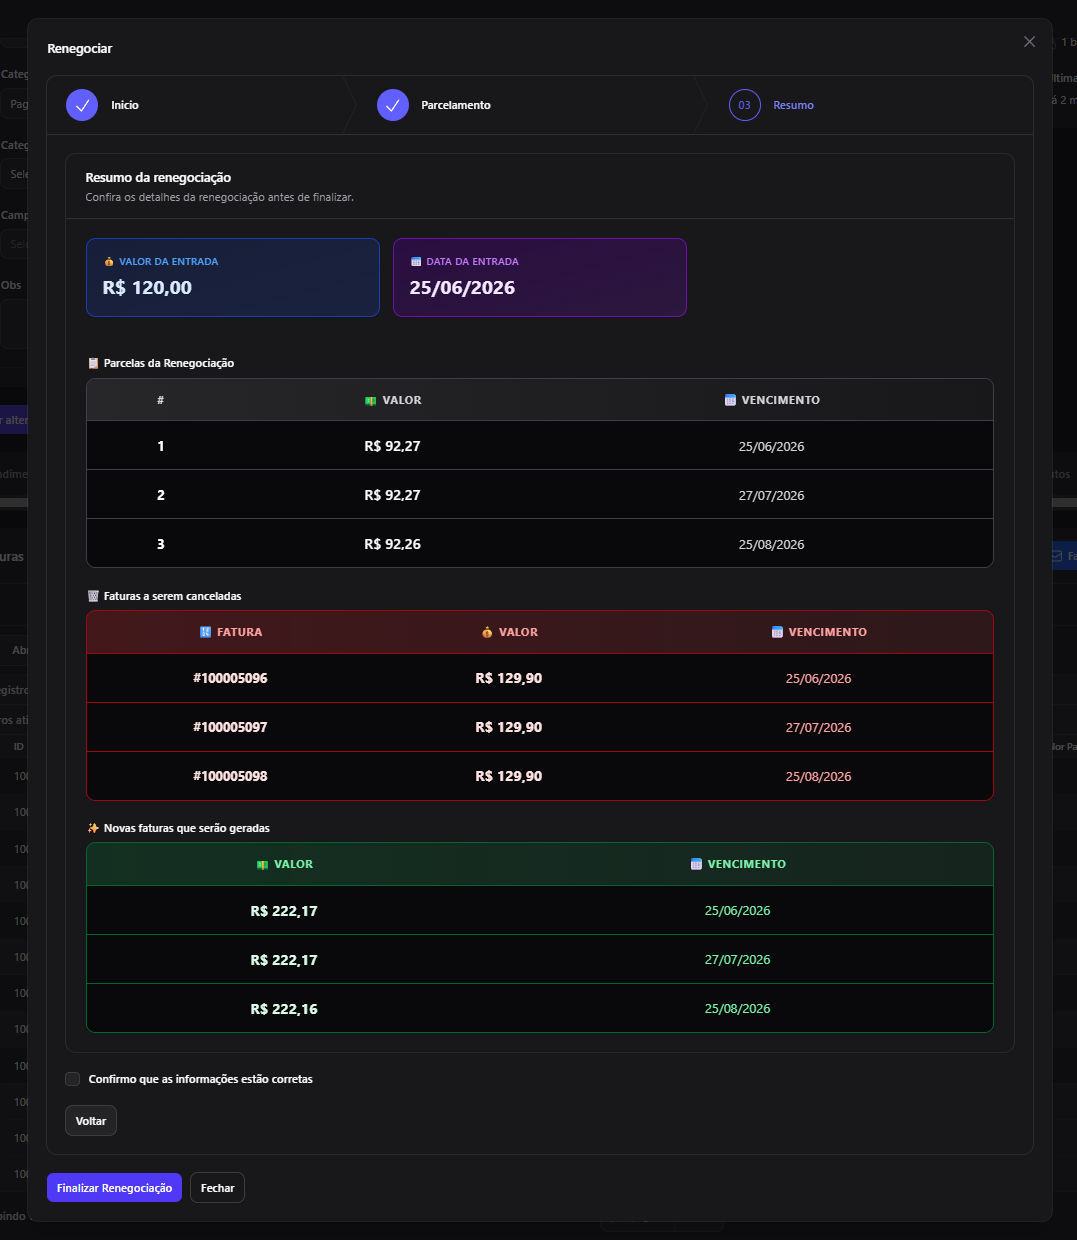The image size is (1077, 1240).
Task: Click the calendar icon beside Data da Entrada
Action: pos(416,262)
